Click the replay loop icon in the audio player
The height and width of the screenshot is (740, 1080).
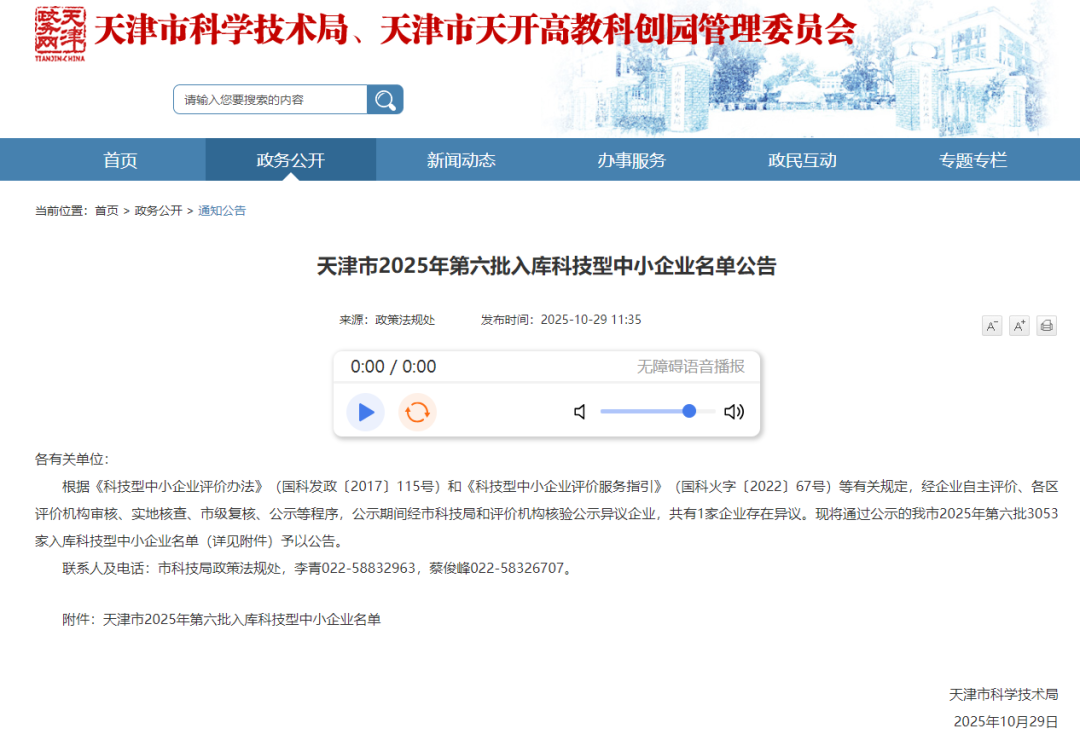[417, 412]
